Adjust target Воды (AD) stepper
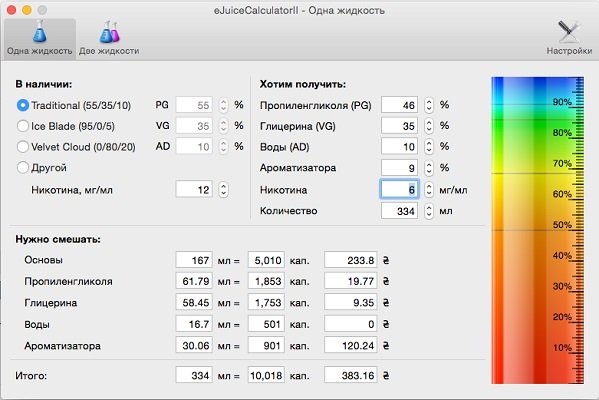The height and width of the screenshot is (400, 599). (x=429, y=146)
